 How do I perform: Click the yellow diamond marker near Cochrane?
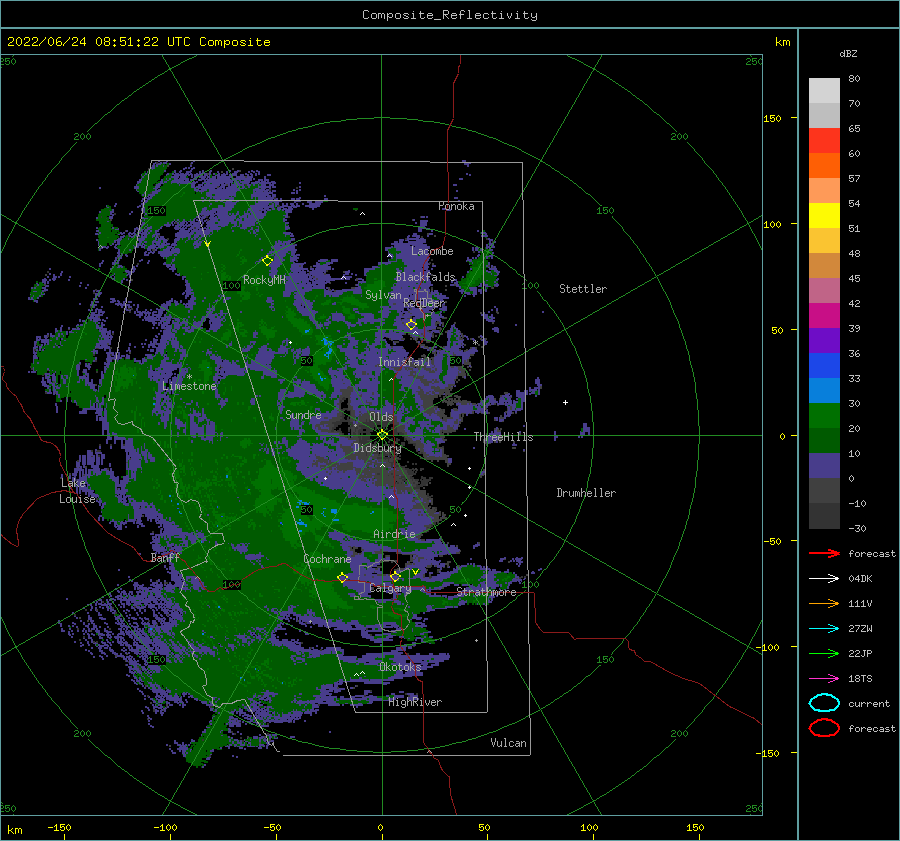343,577
